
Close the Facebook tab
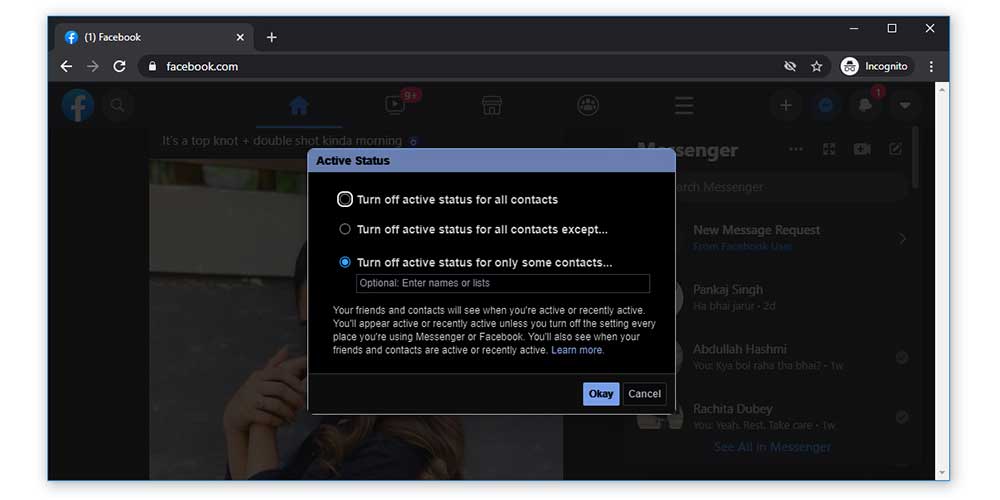click(240, 37)
